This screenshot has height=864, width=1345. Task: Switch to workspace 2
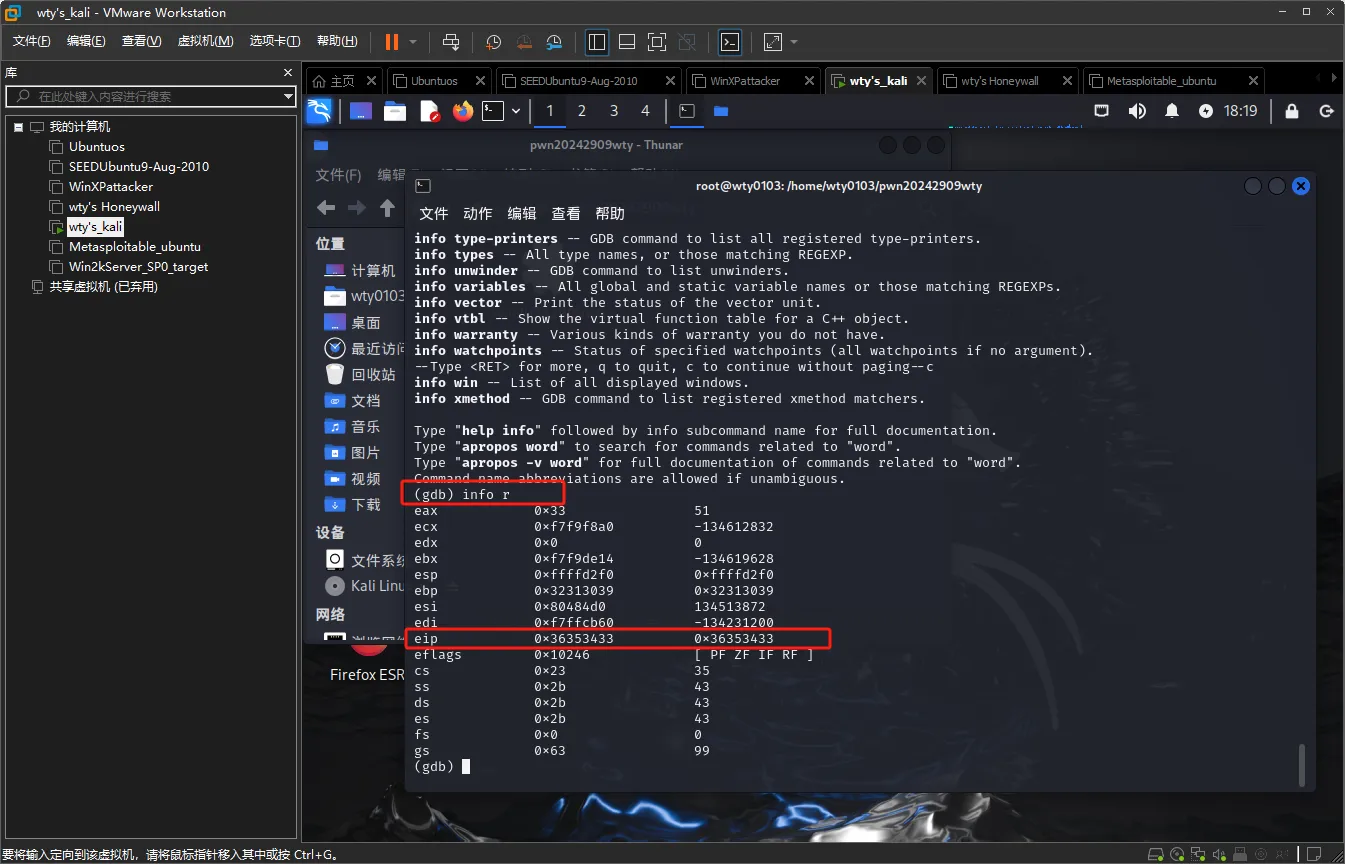[582, 111]
